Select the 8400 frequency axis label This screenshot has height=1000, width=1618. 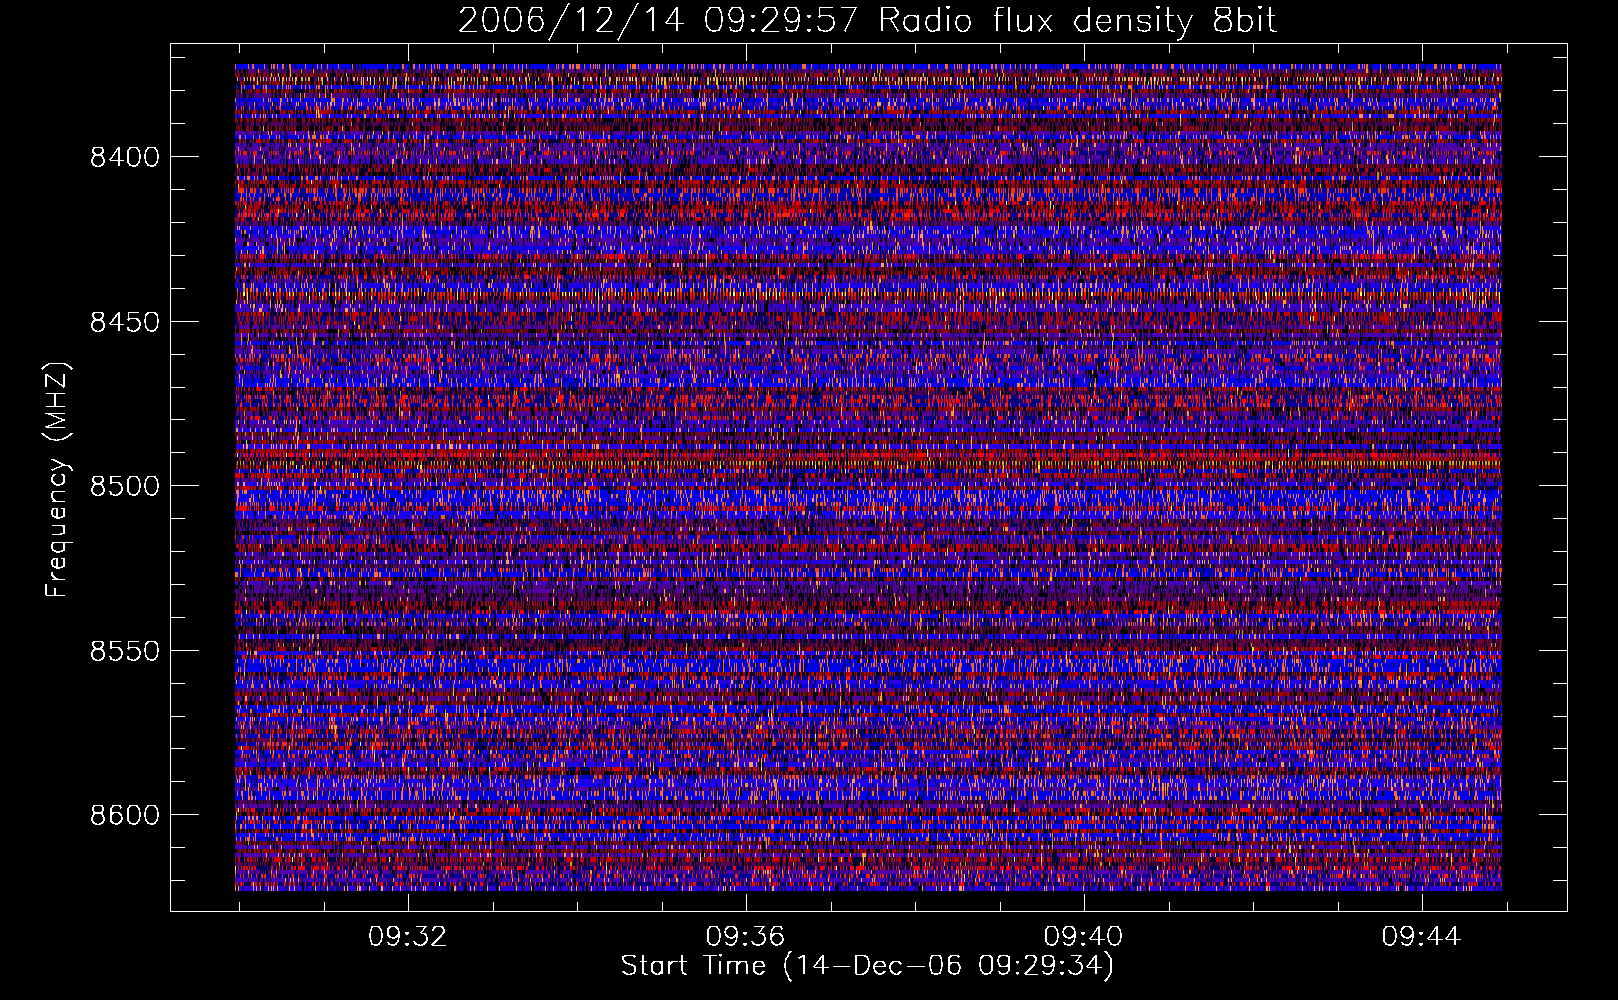click(x=125, y=157)
